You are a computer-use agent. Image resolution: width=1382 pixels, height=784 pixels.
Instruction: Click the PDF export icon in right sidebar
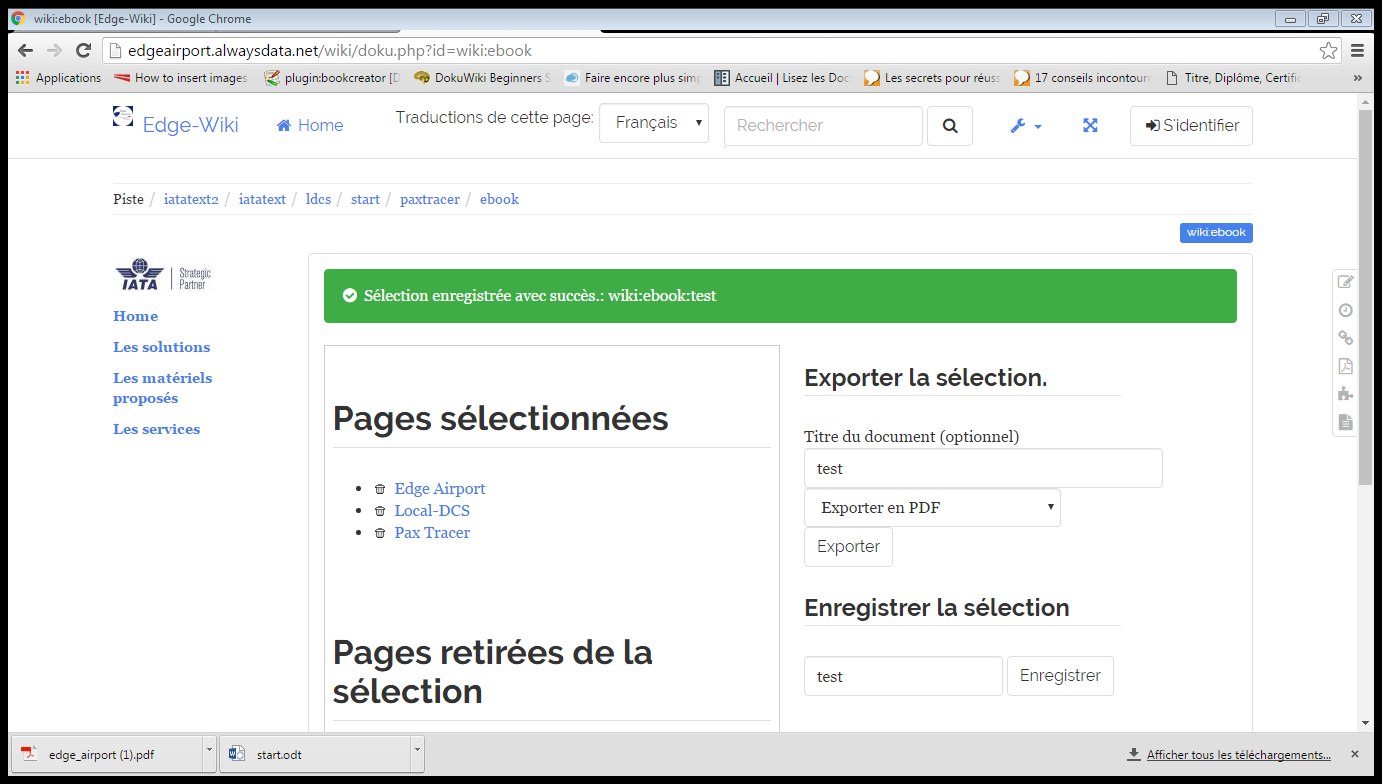tap(1346, 366)
